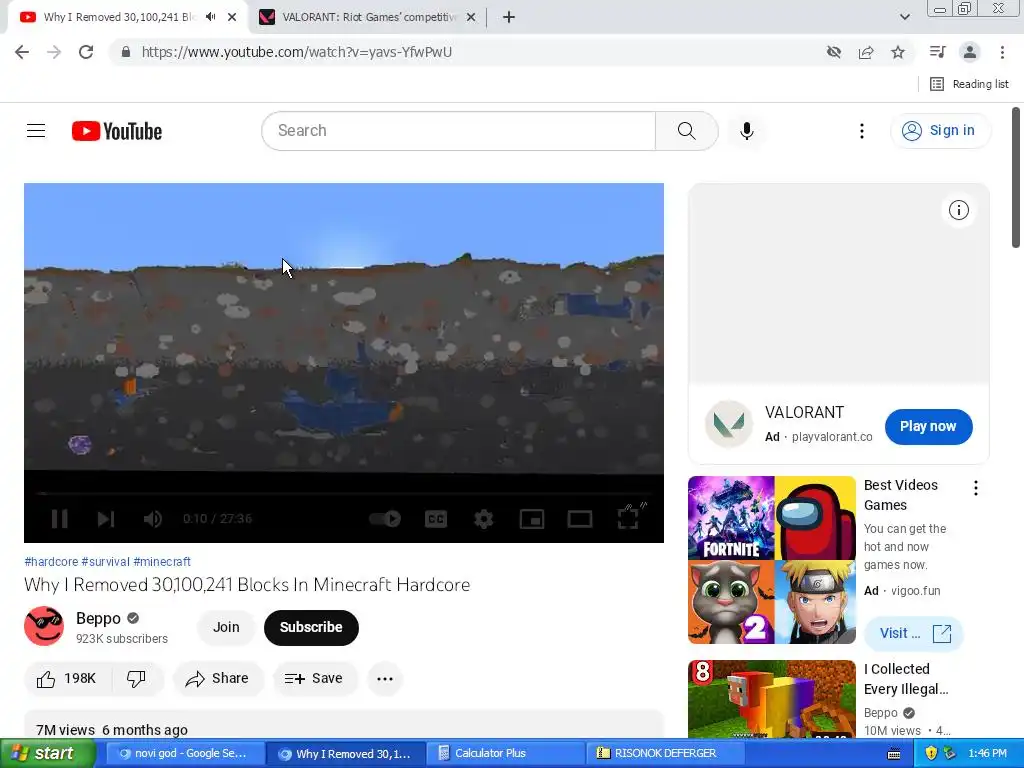This screenshot has width=1024, height=768.
Task: Switch to theater mode
Action: coord(579,519)
